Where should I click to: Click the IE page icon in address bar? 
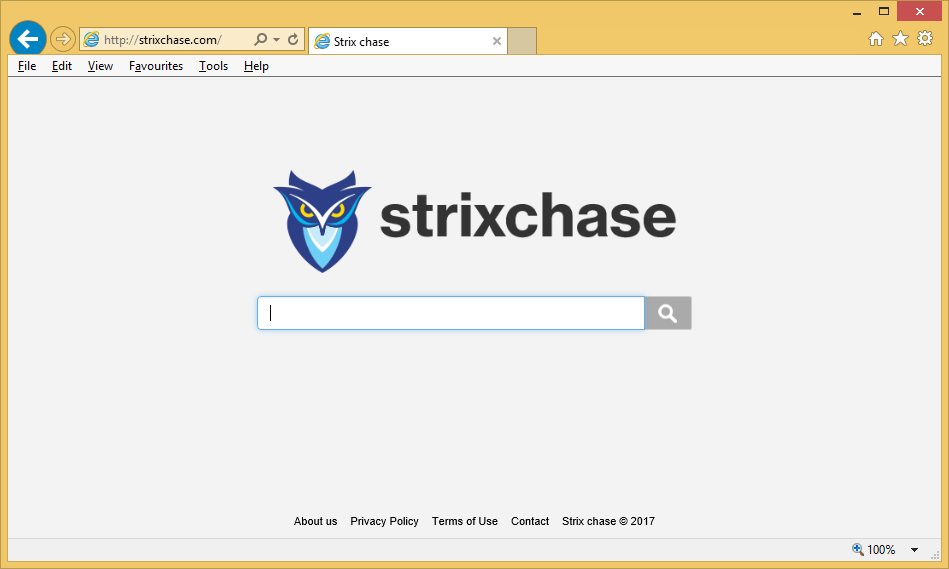[x=91, y=40]
